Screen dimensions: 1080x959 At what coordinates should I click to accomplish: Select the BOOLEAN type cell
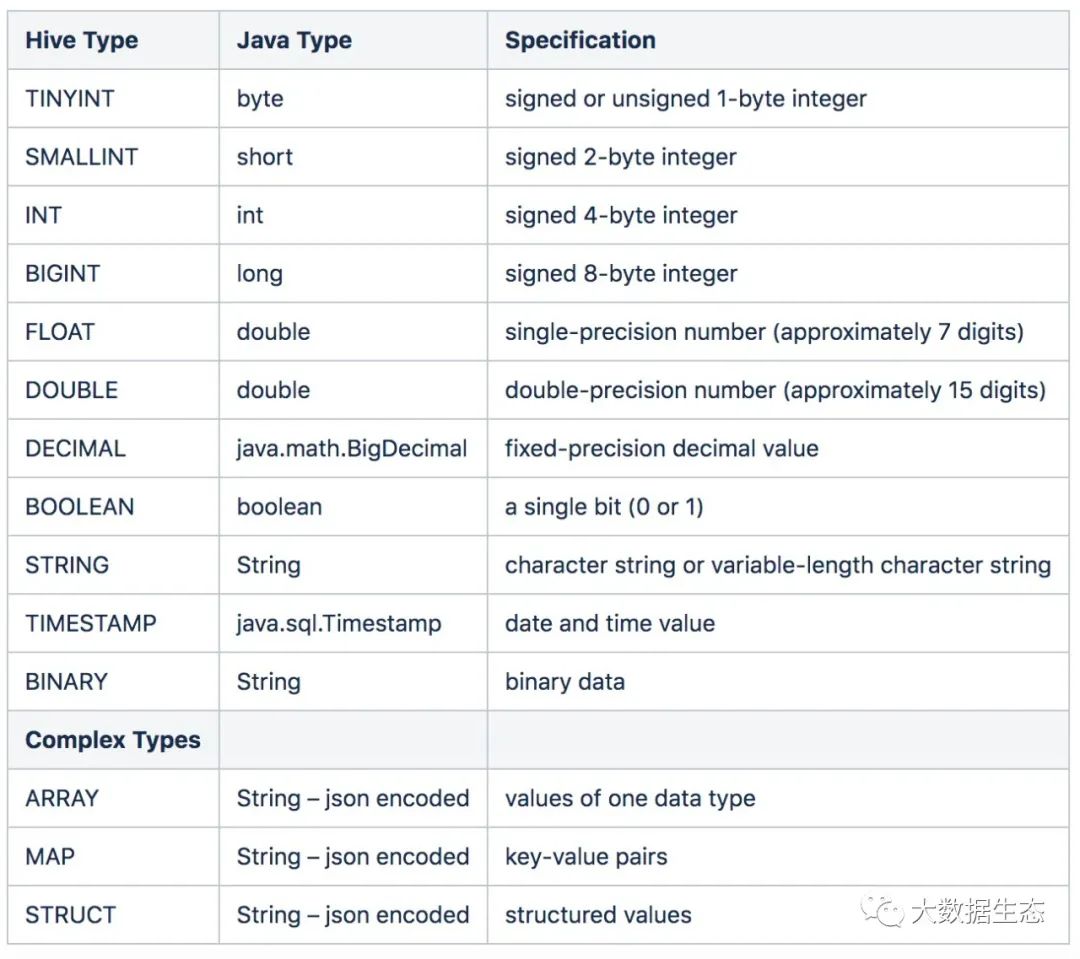pyautogui.click(x=79, y=507)
